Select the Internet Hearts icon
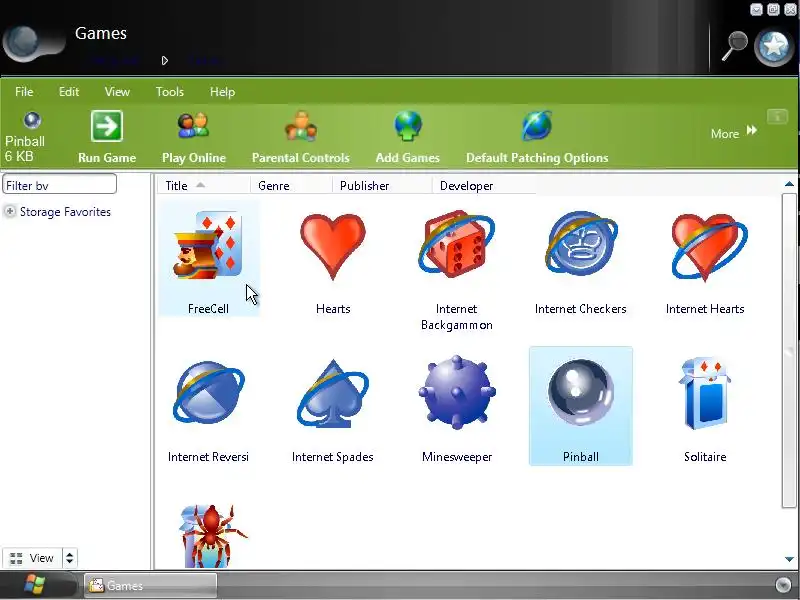 (709, 247)
